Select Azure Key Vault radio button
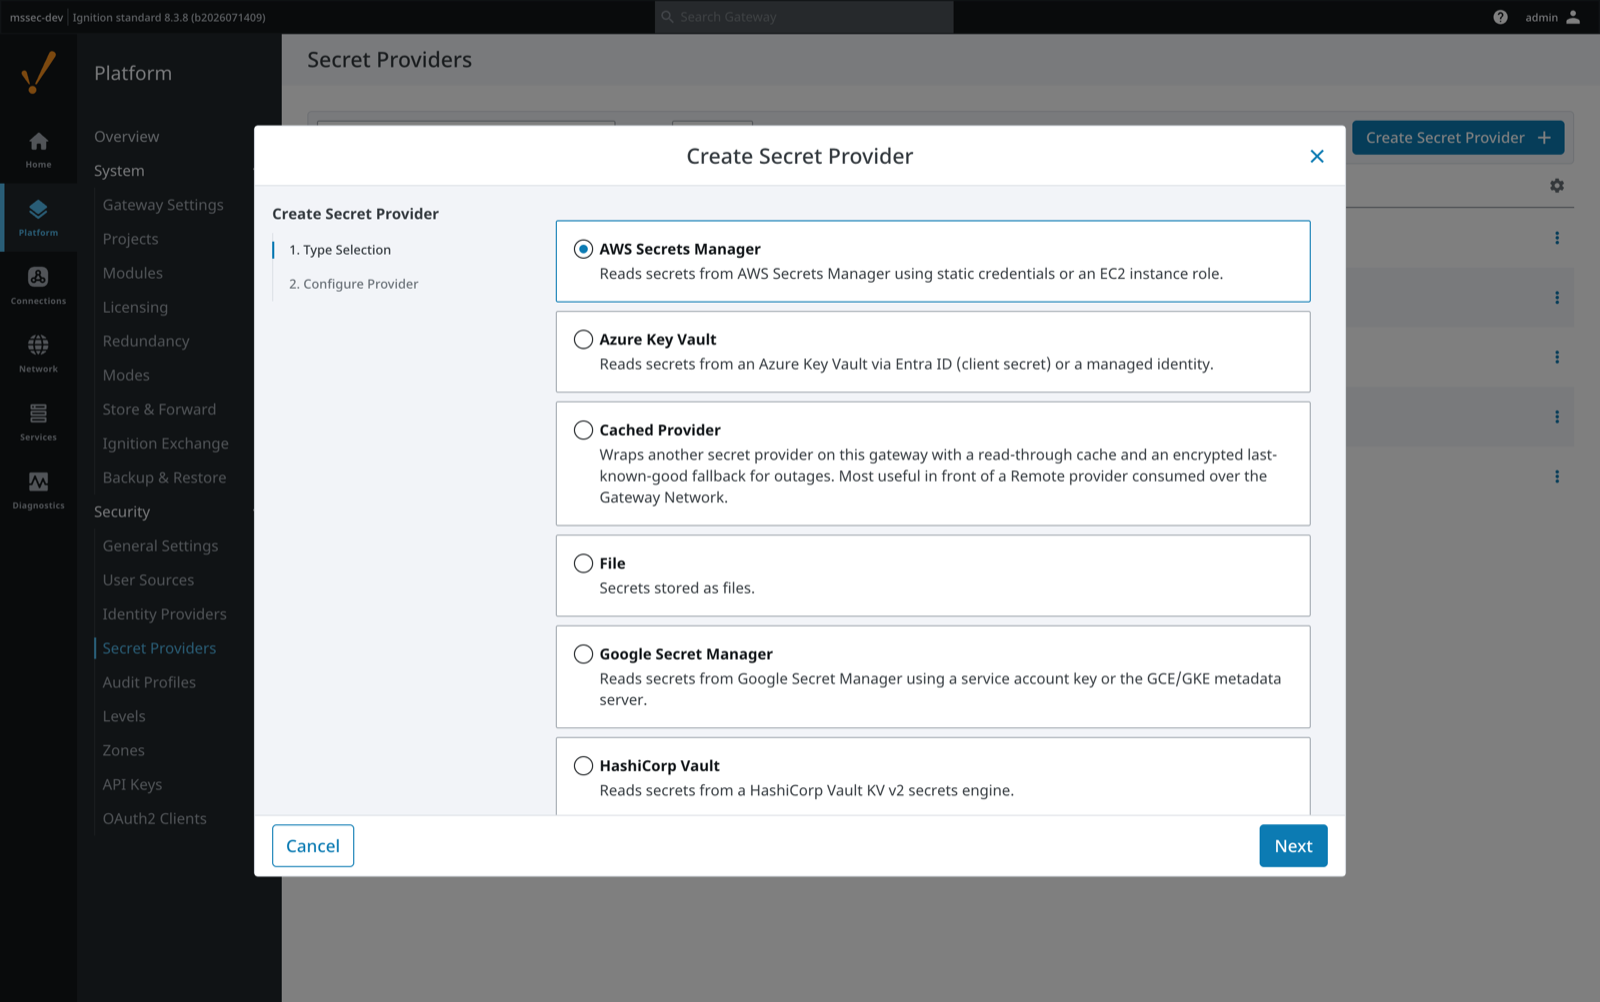 point(583,339)
